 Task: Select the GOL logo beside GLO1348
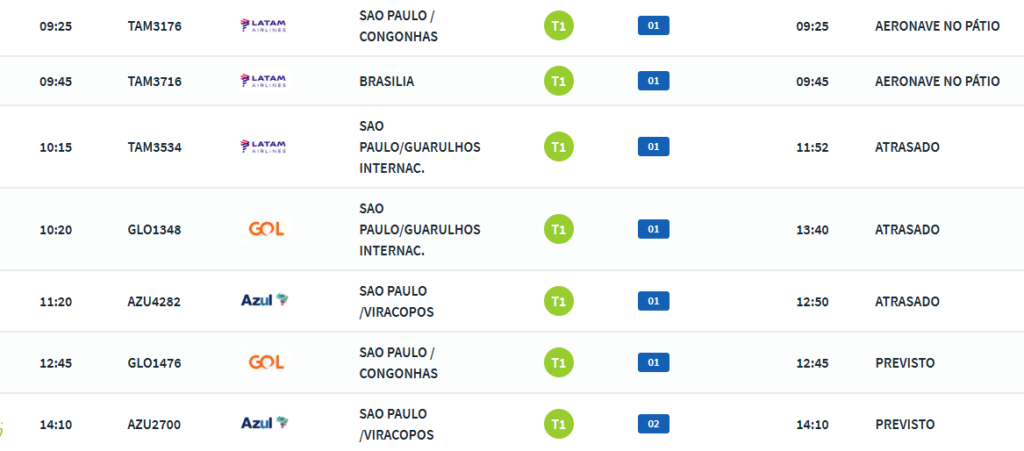click(266, 229)
